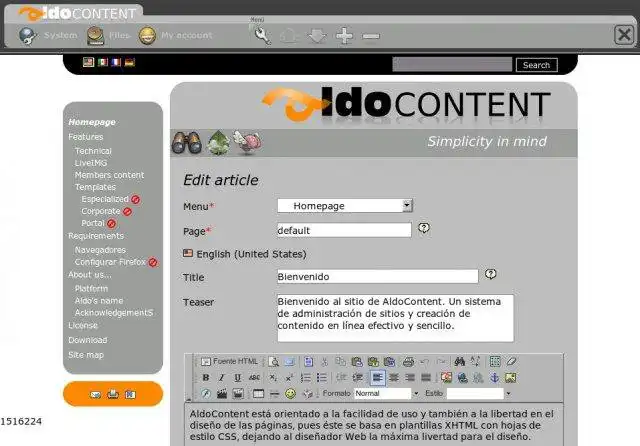Screen dimensions: 640x446
Task: Open the System menu in top bar
Action: point(48,36)
